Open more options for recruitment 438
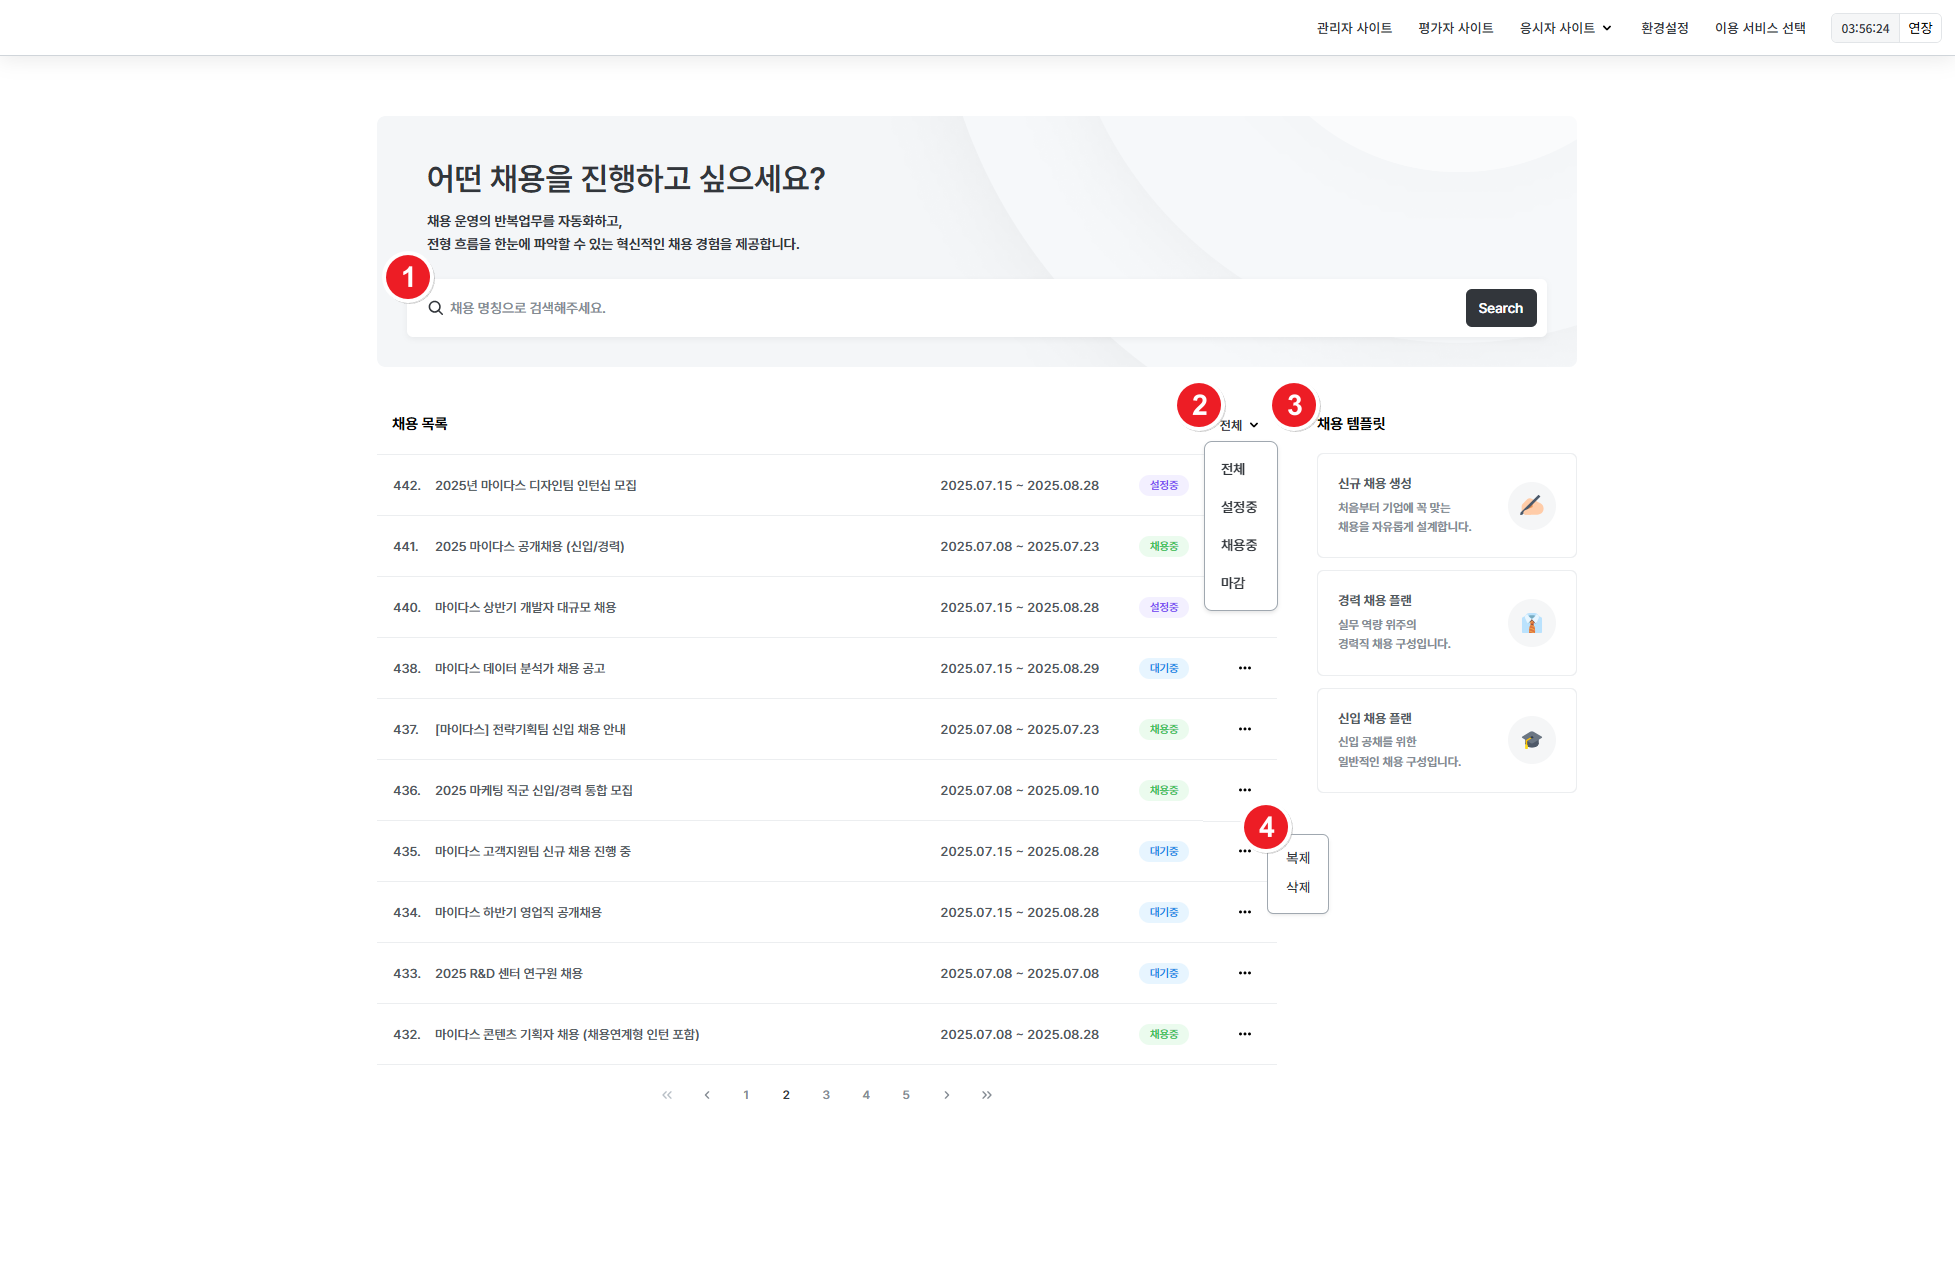 1244,668
